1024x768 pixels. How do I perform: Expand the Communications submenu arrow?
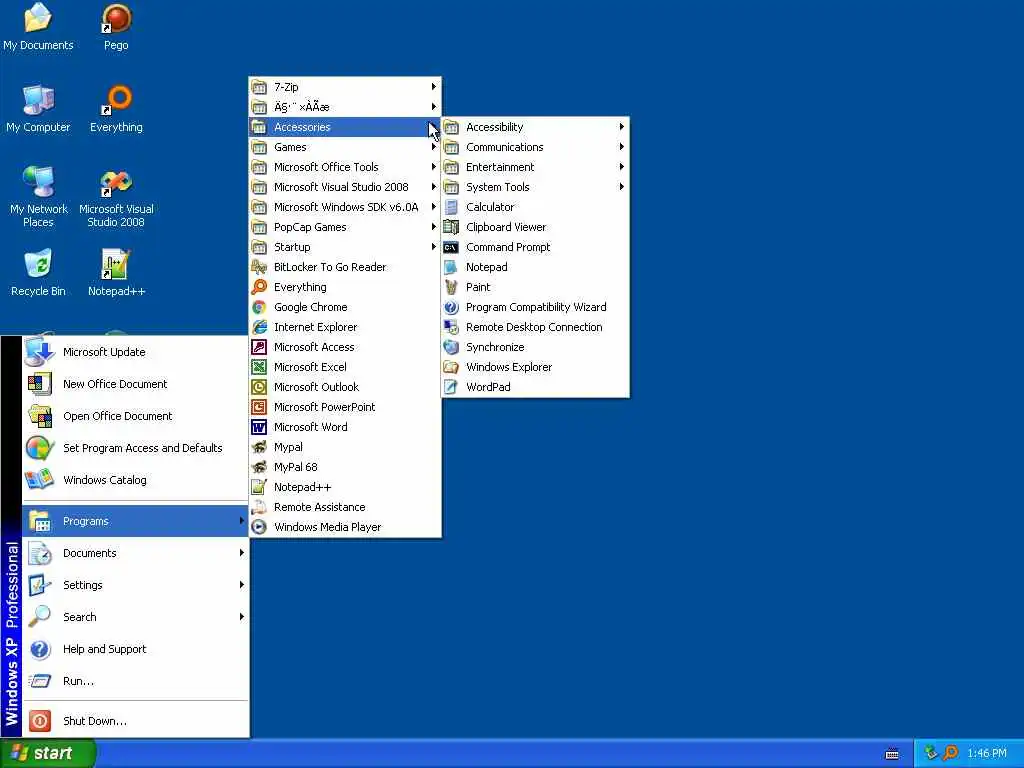click(622, 147)
